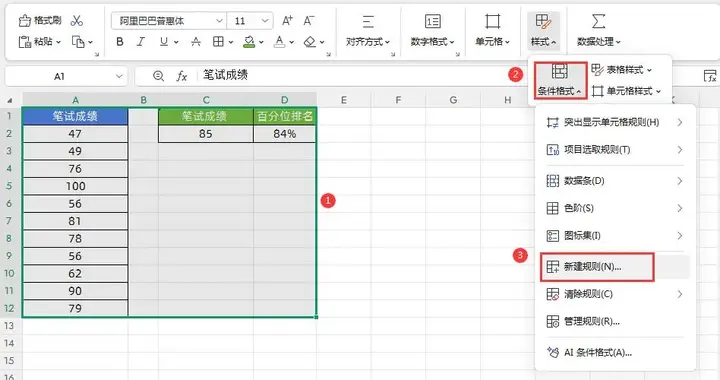Expand the Font color options arrow

pyautogui.click(x=291, y=42)
